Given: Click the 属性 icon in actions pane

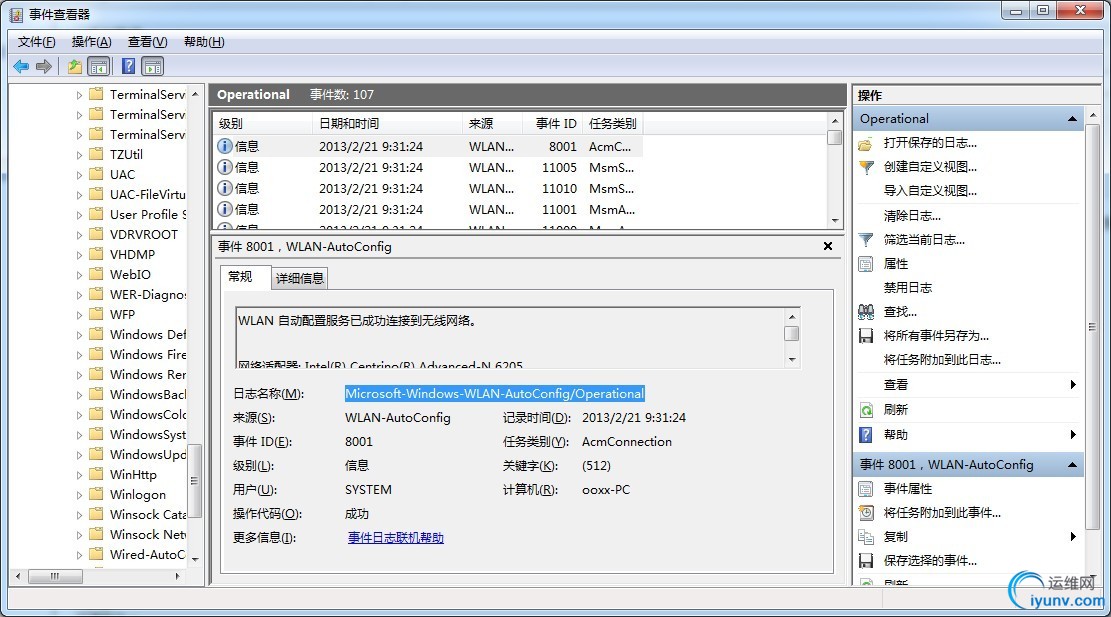Looking at the screenshot, I should (x=866, y=264).
